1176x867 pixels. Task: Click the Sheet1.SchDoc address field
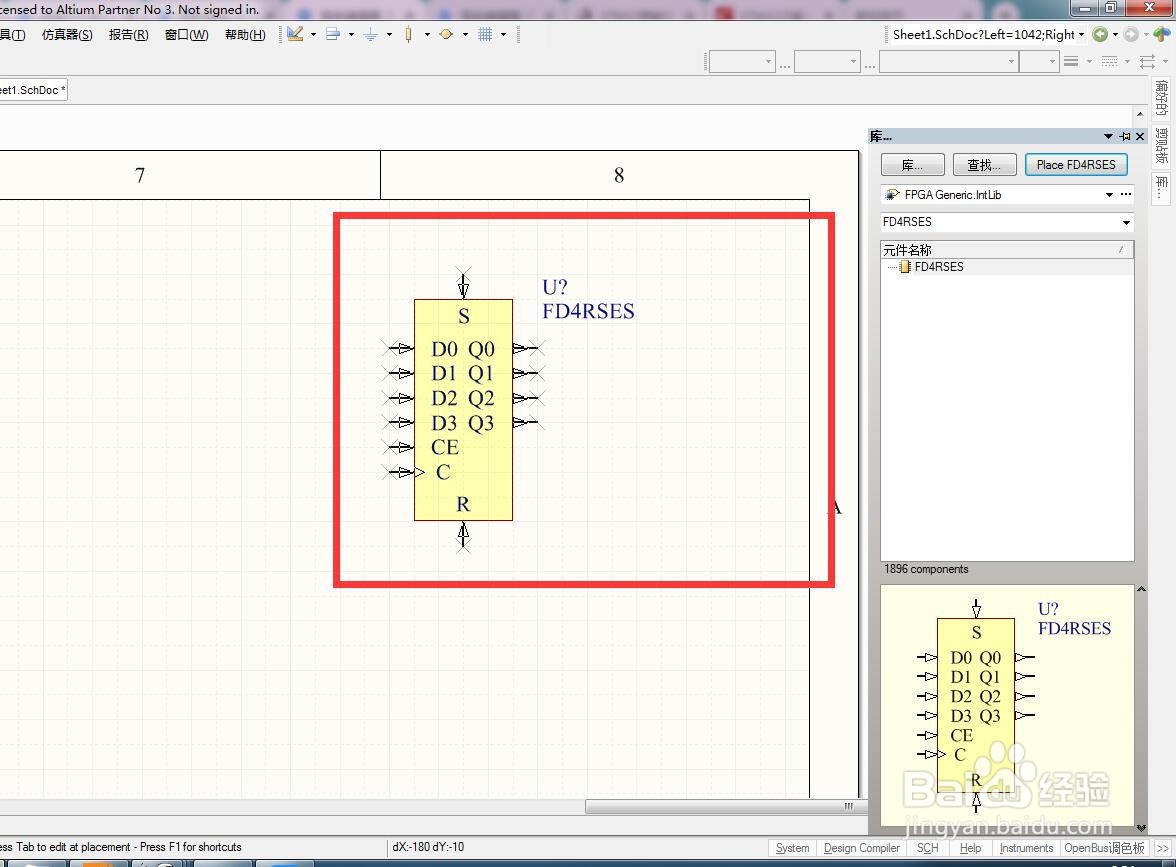[x=982, y=34]
